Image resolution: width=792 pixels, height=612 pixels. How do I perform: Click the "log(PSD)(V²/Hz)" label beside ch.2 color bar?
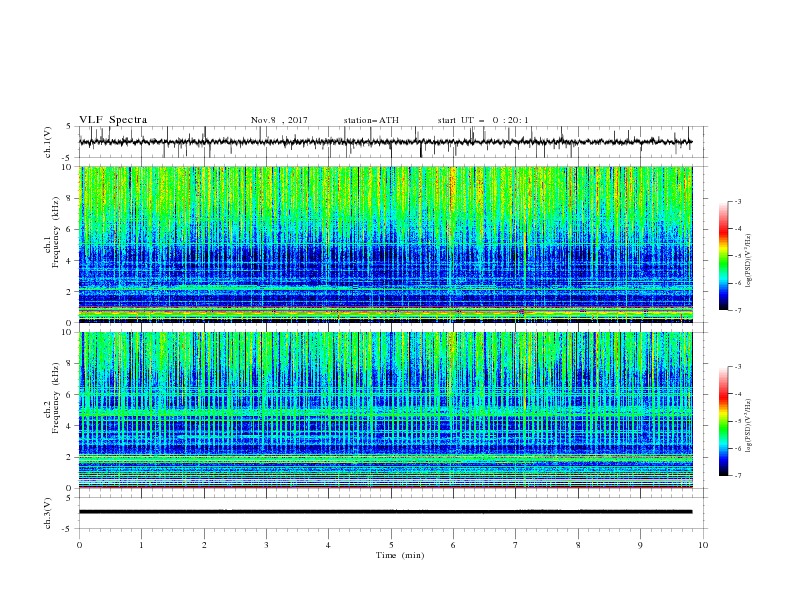(749, 425)
